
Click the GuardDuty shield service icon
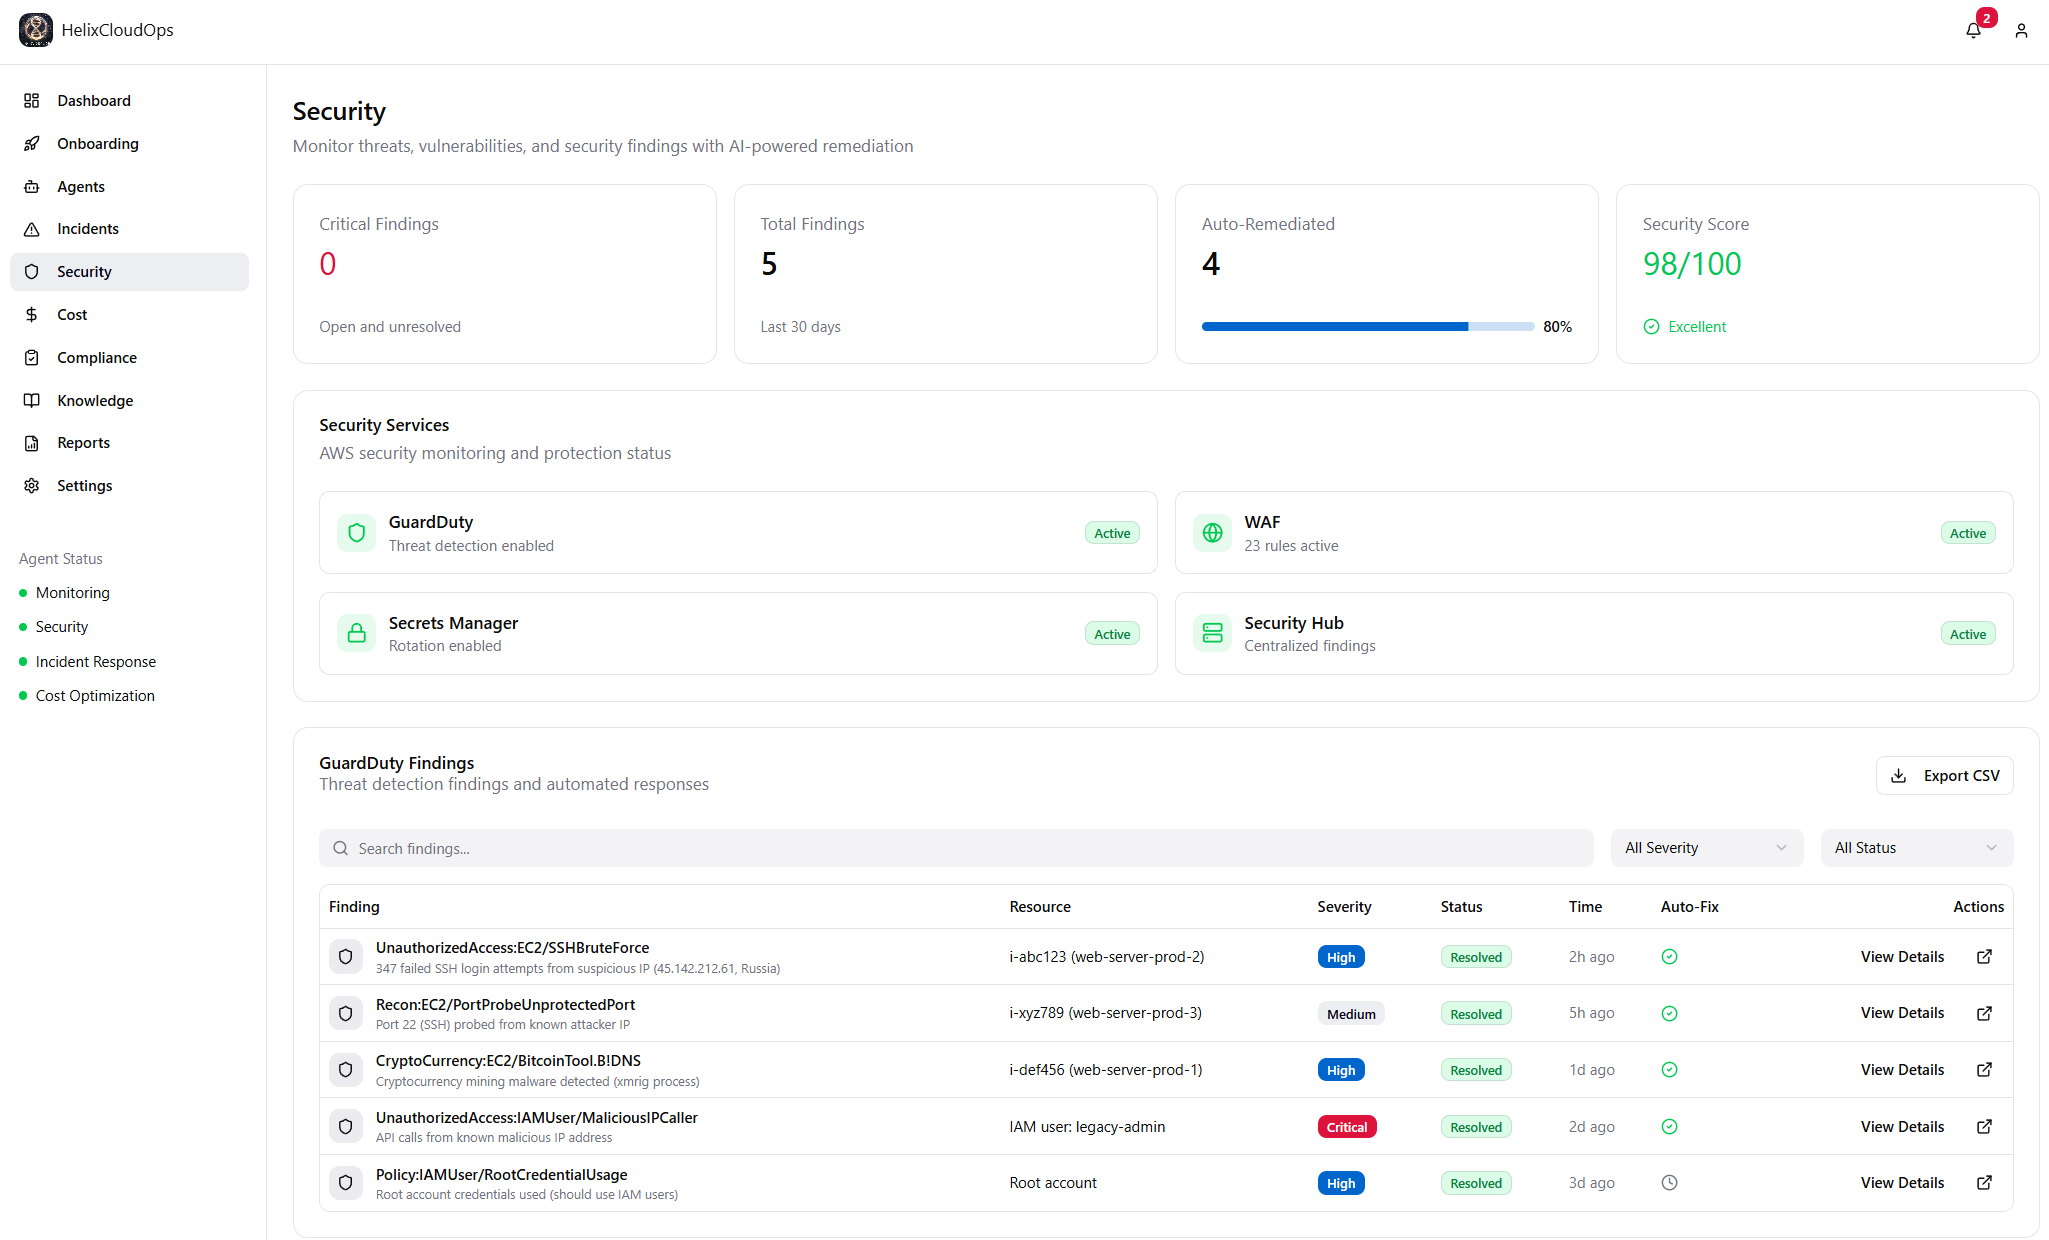[x=356, y=533]
